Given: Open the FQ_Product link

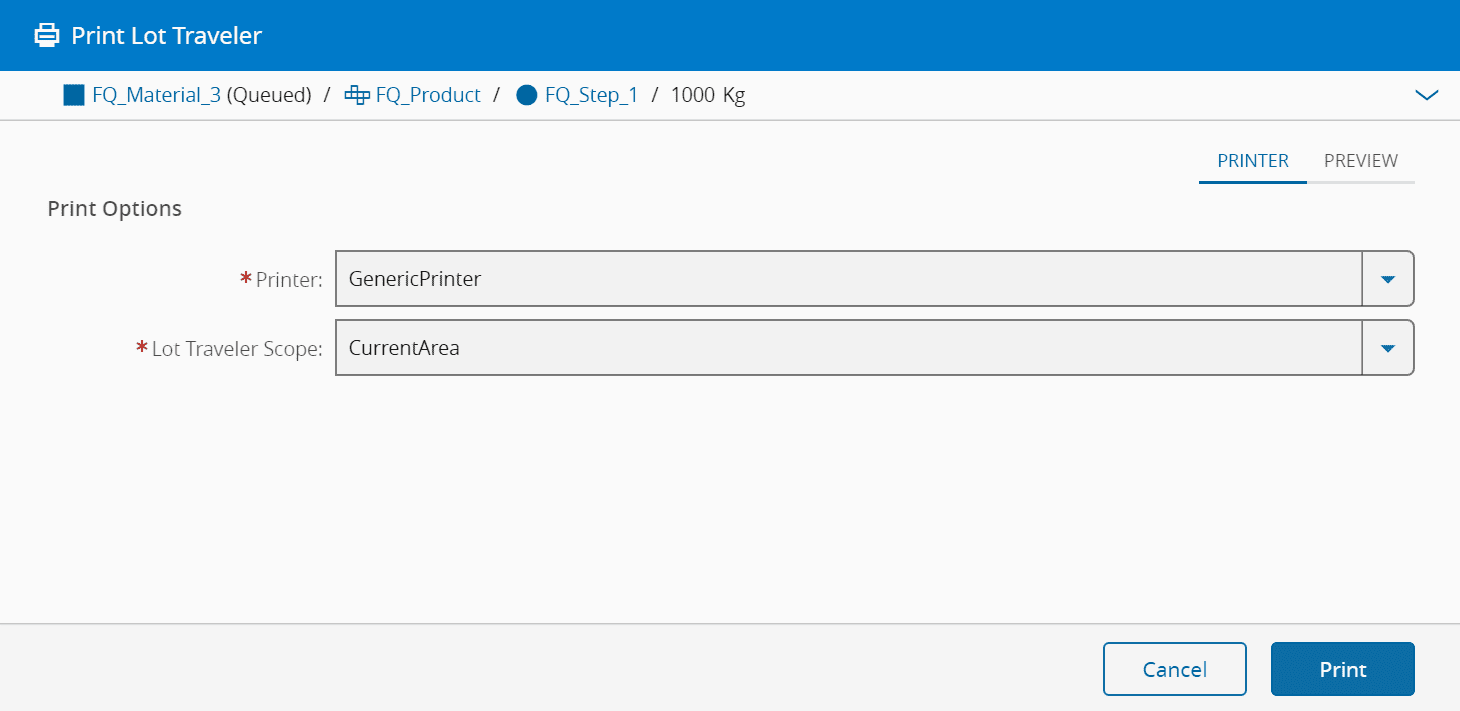Looking at the screenshot, I should click(x=428, y=96).
